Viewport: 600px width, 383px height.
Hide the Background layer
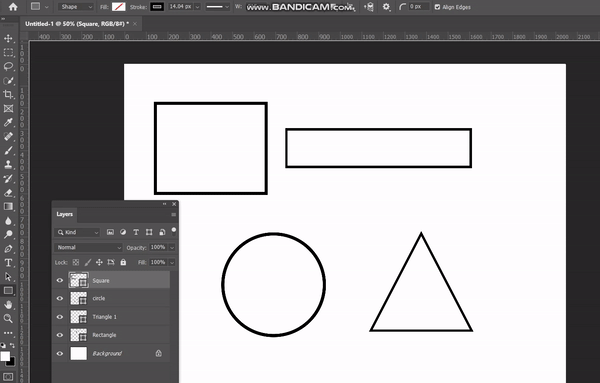tap(60, 354)
